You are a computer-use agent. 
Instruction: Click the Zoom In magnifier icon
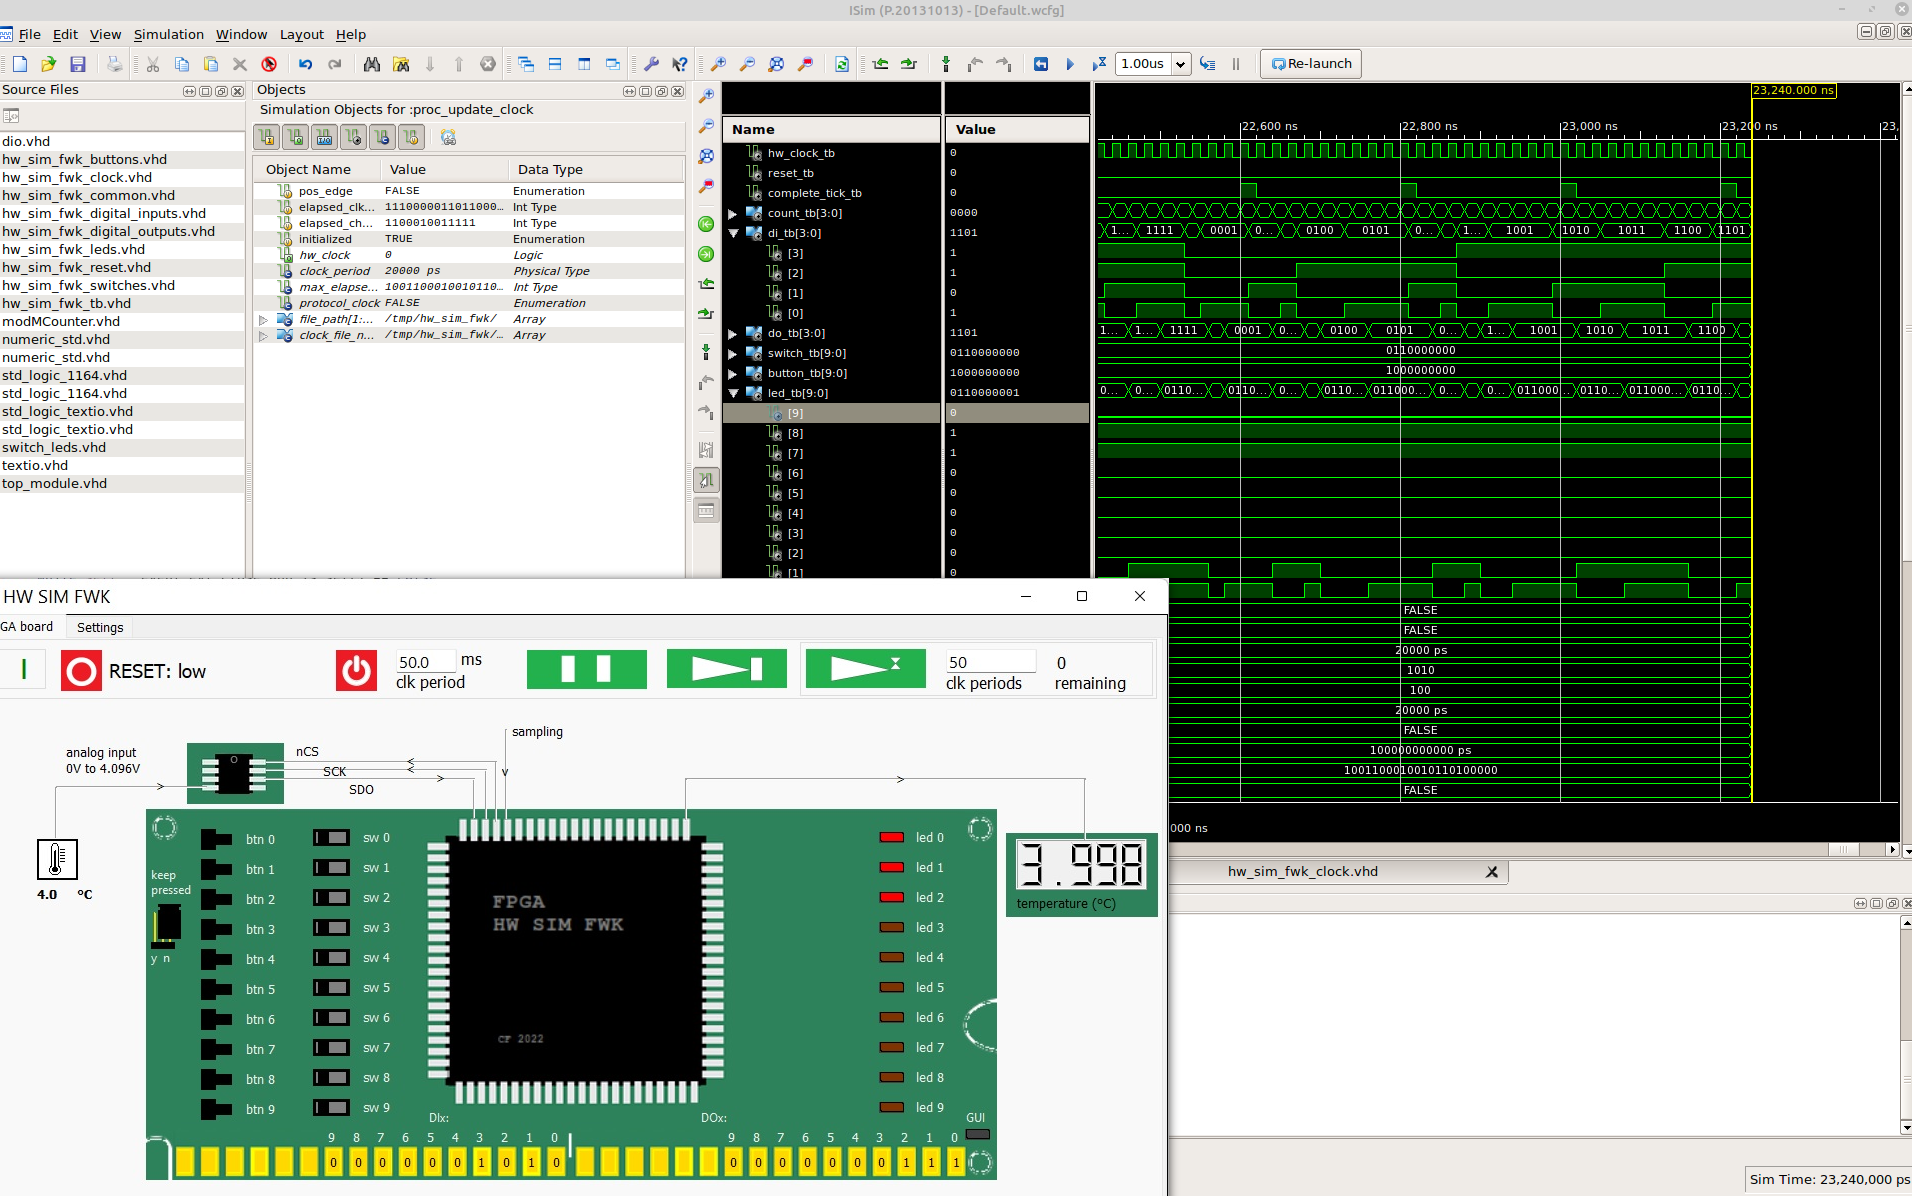(718, 64)
